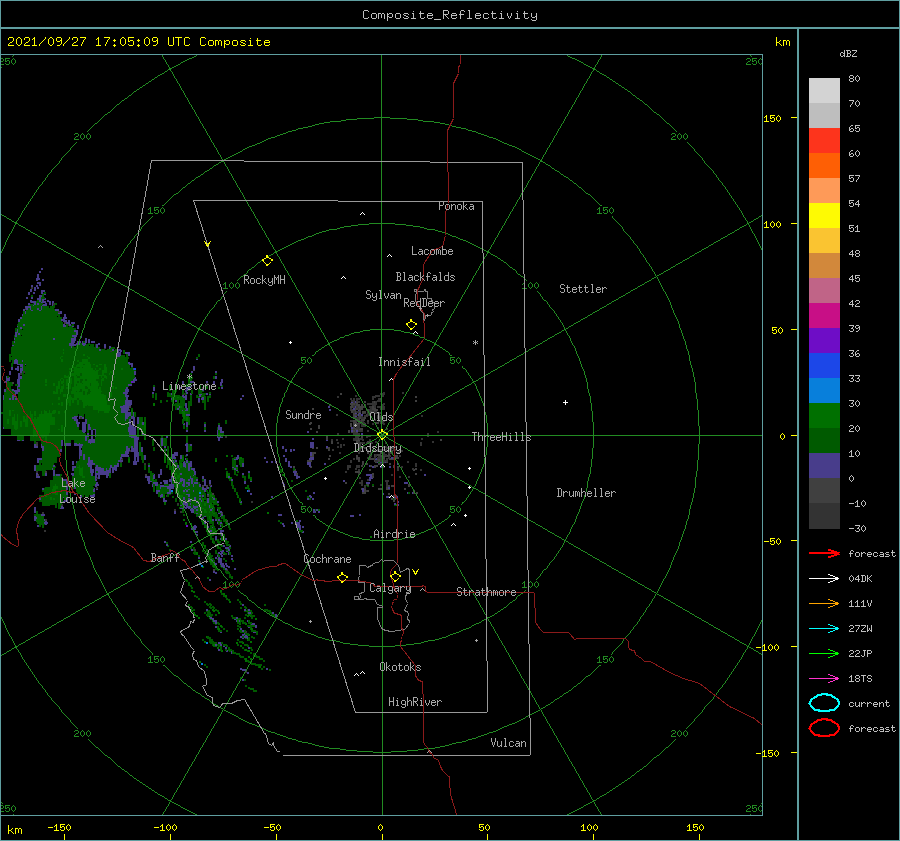
Task: Click the dBZ legend heading
Action: (848, 53)
